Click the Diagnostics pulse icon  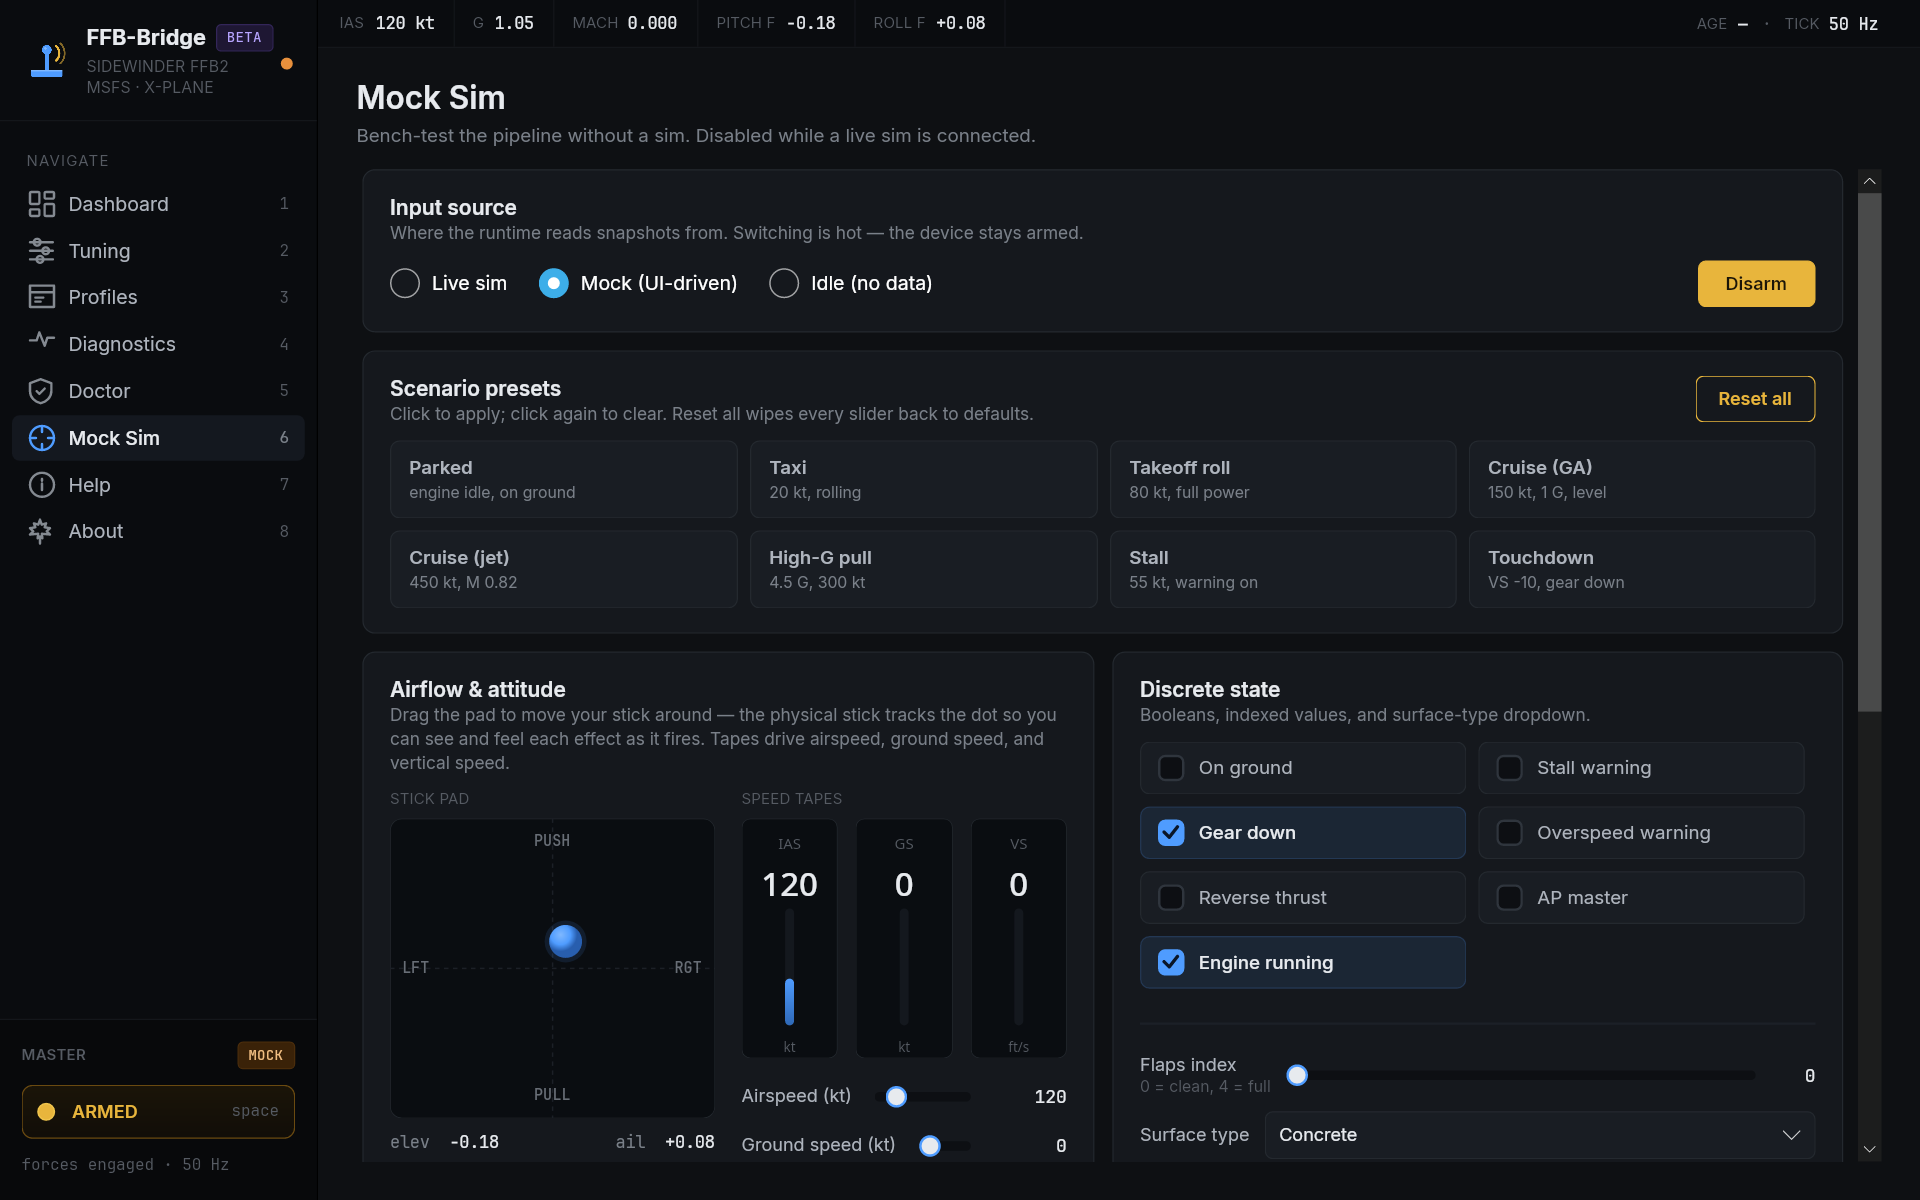[x=41, y=341]
